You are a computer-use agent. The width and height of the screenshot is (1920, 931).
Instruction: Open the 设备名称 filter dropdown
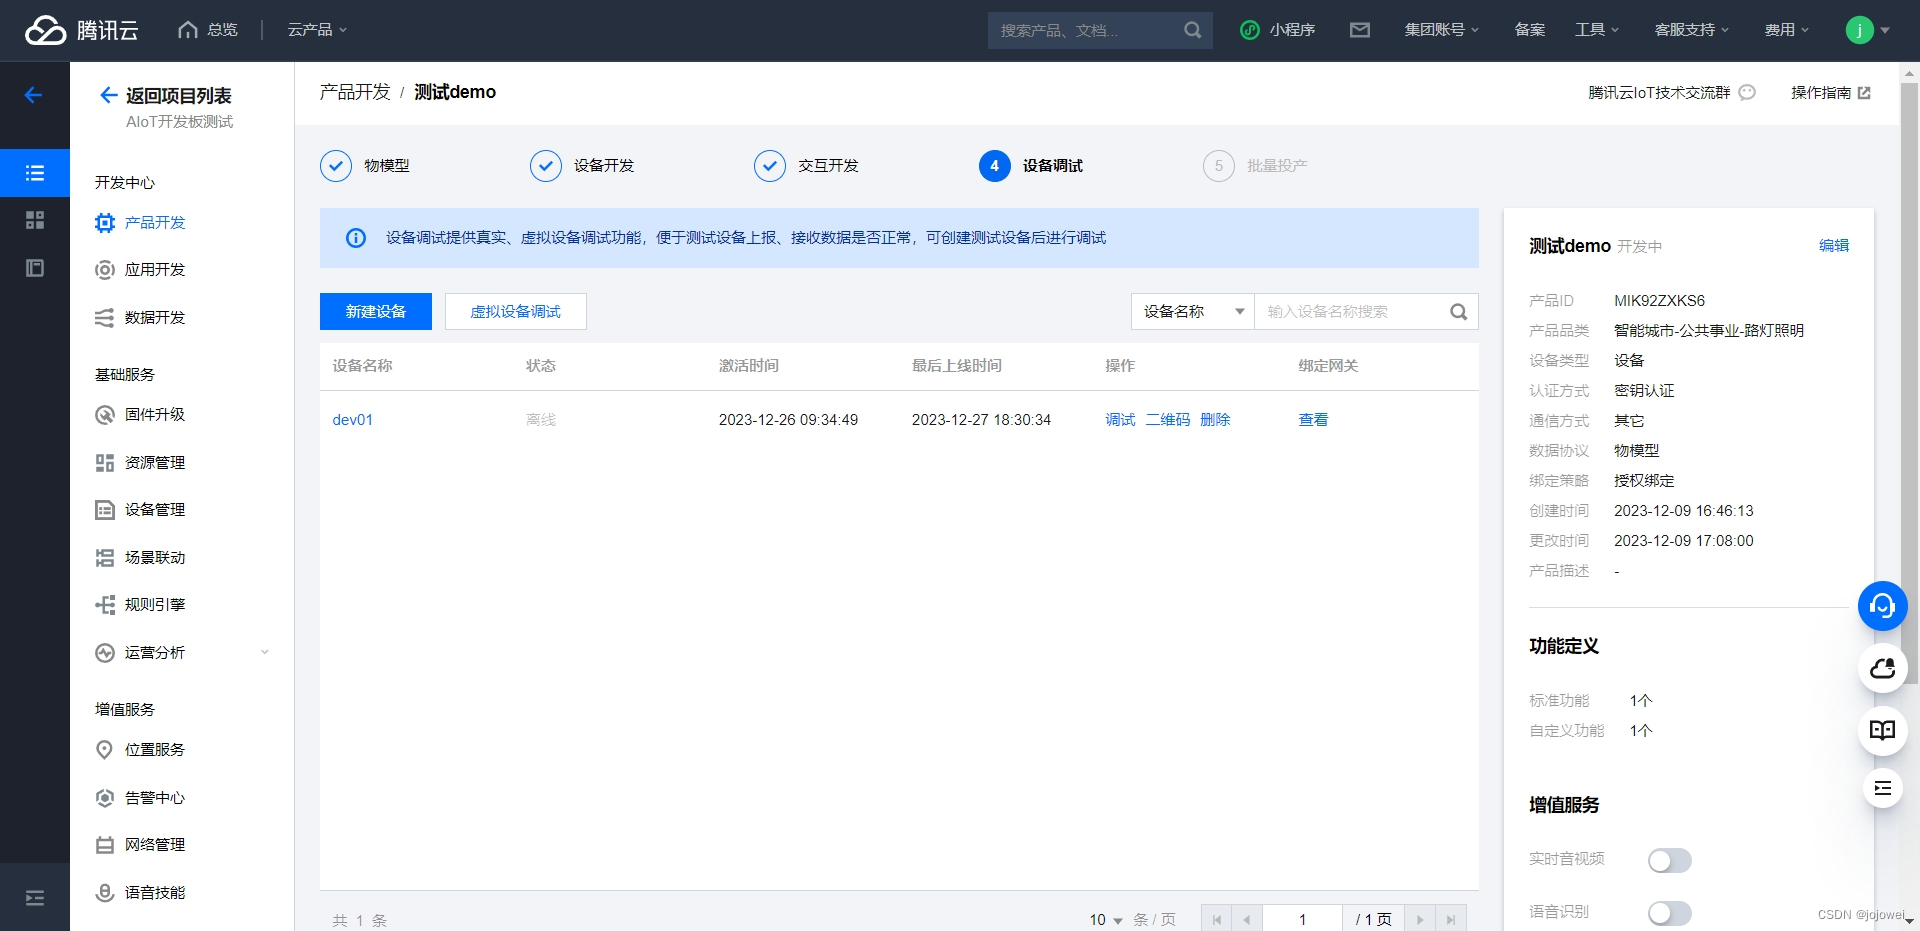pos(1192,311)
